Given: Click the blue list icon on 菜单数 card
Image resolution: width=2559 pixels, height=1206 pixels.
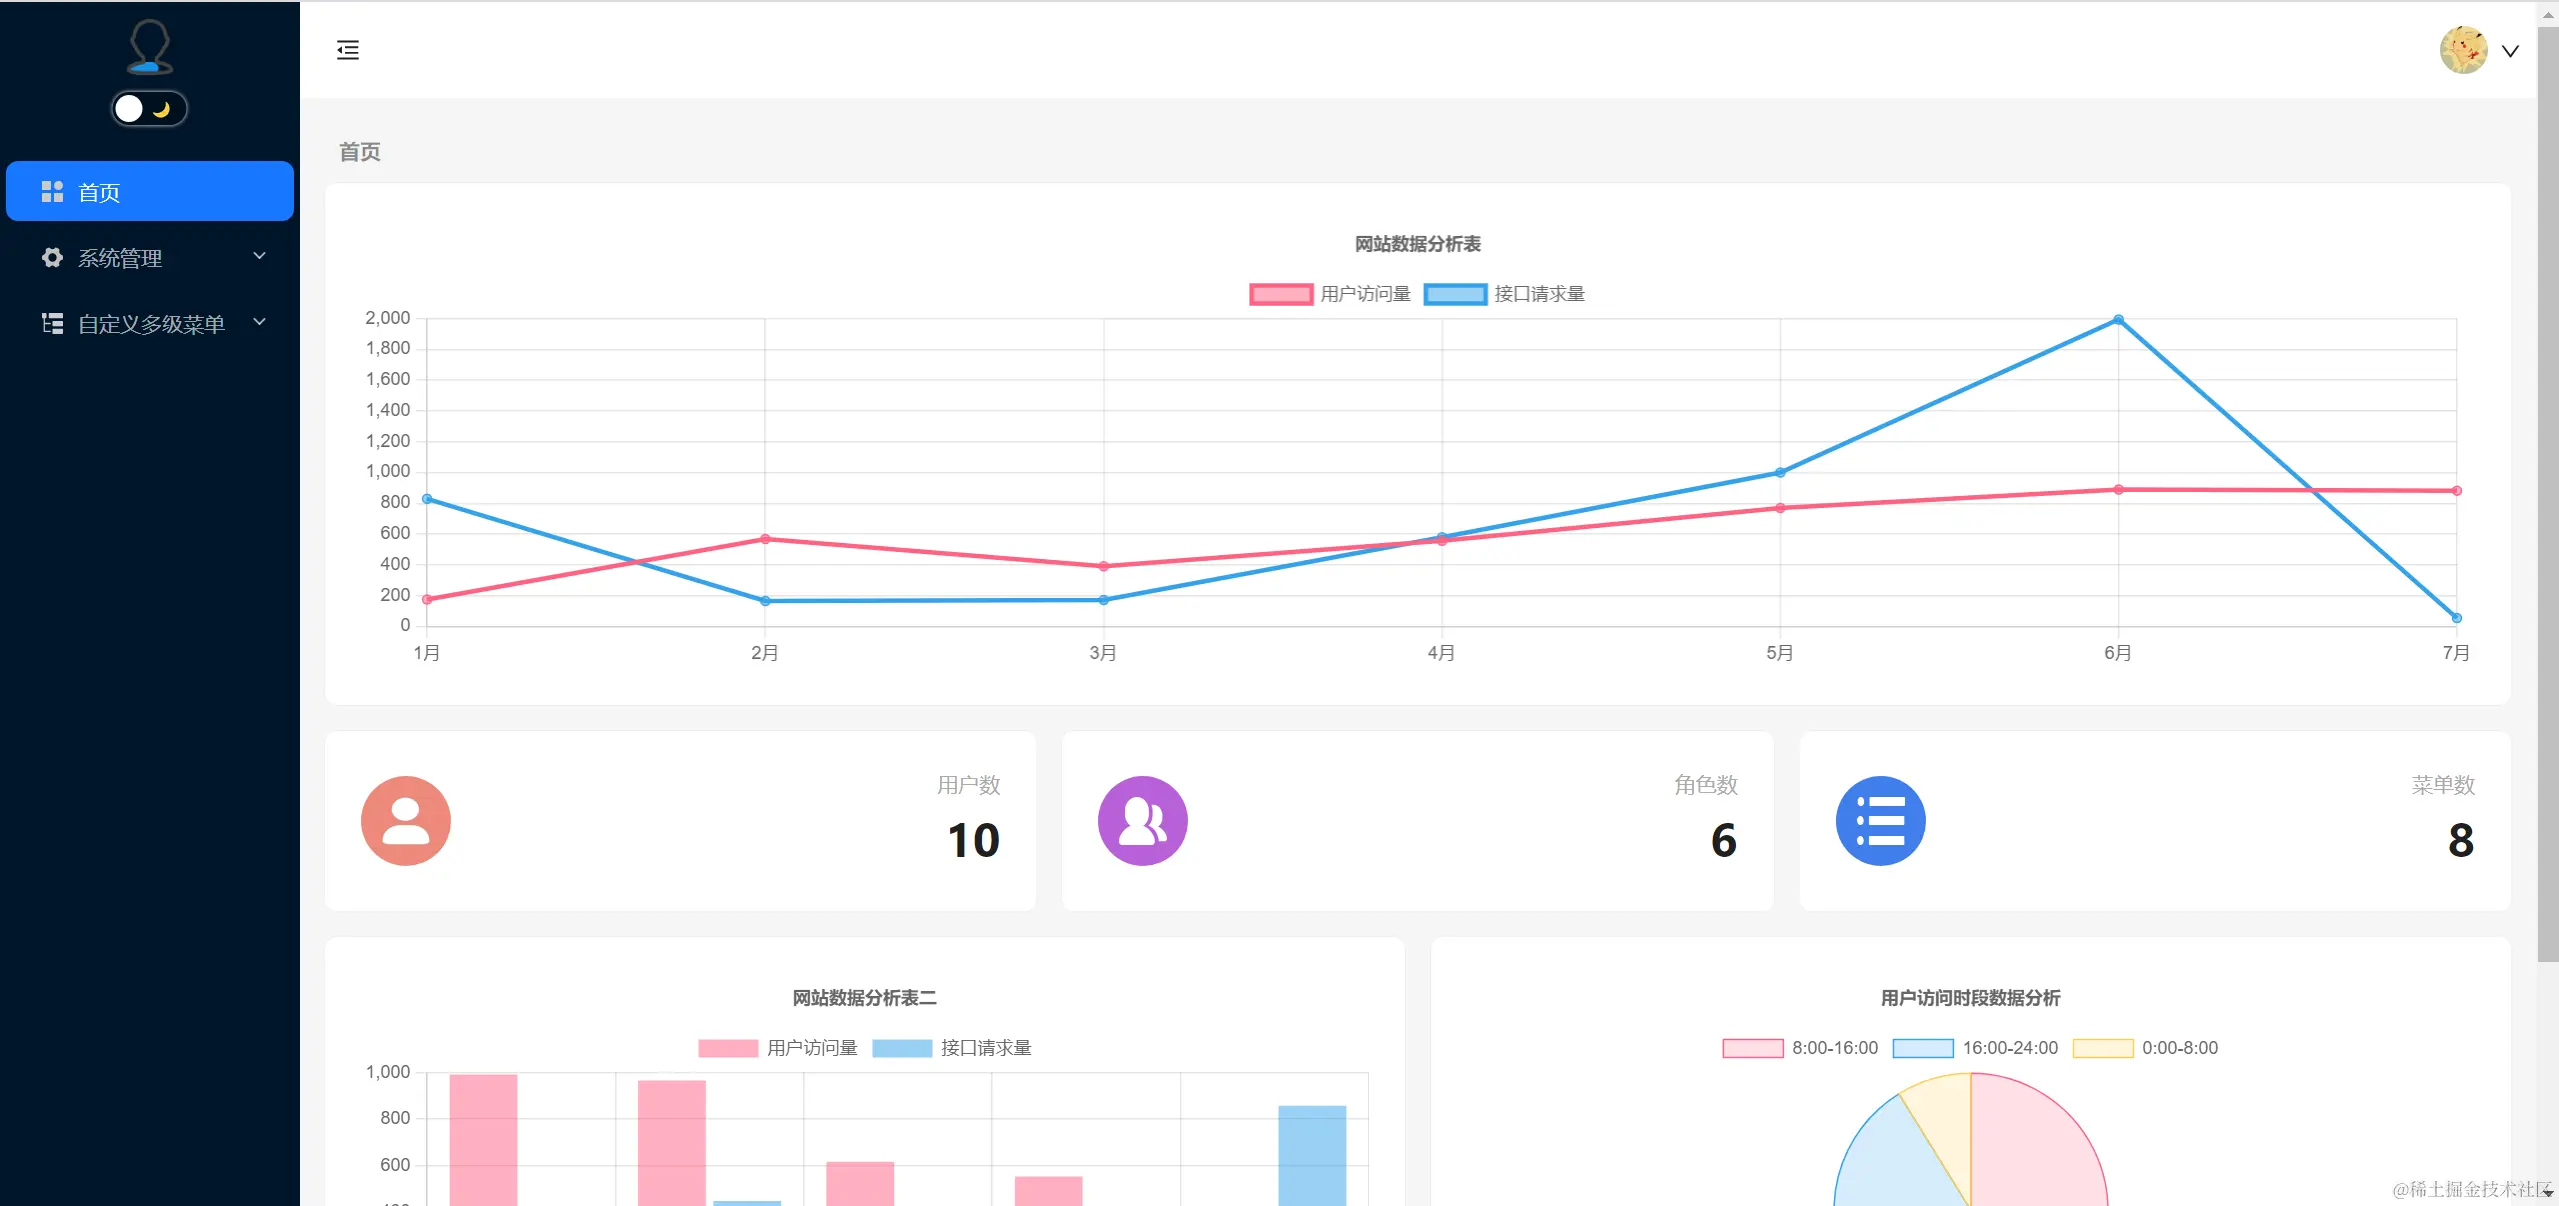Looking at the screenshot, I should point(1880,820).
